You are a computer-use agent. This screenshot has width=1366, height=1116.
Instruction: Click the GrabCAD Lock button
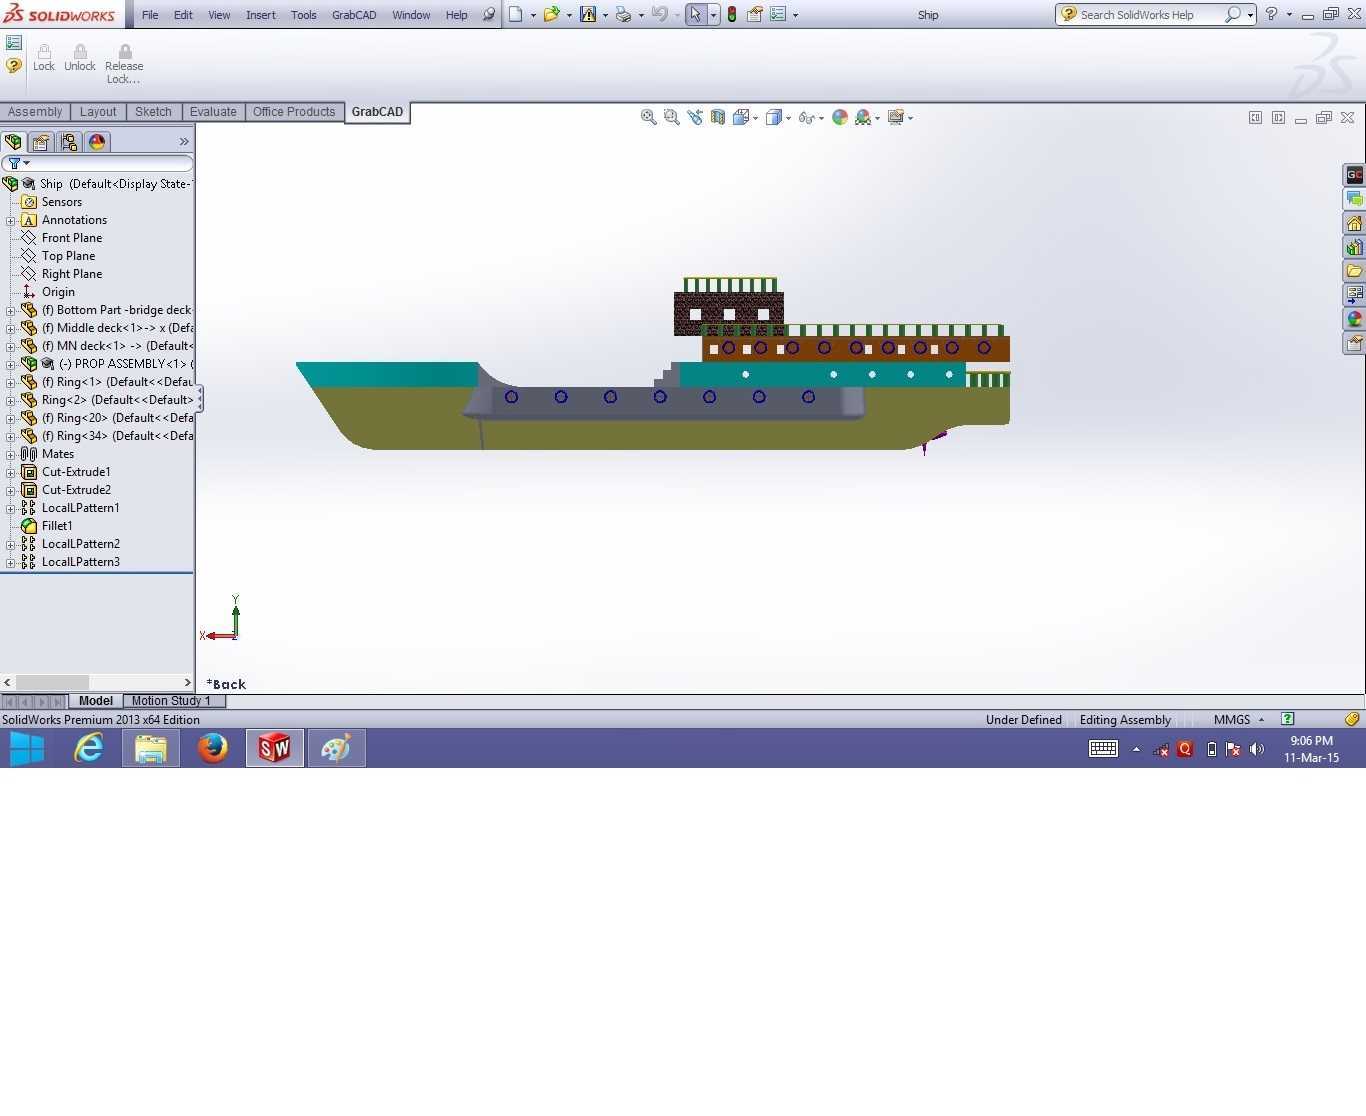(x=44, y=58)
